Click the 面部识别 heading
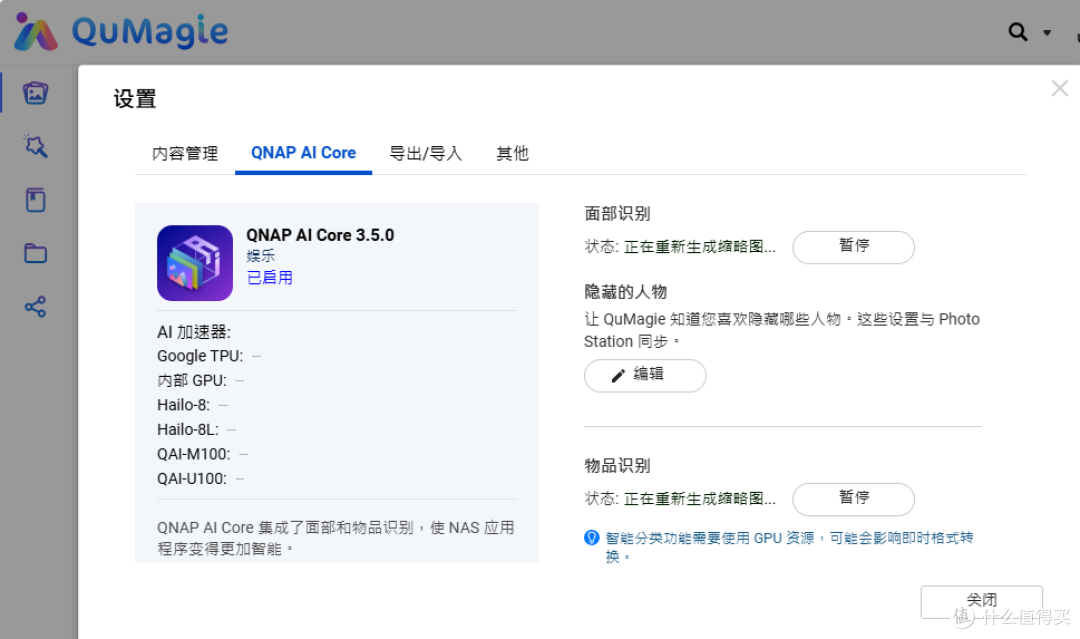 (617, 213)
